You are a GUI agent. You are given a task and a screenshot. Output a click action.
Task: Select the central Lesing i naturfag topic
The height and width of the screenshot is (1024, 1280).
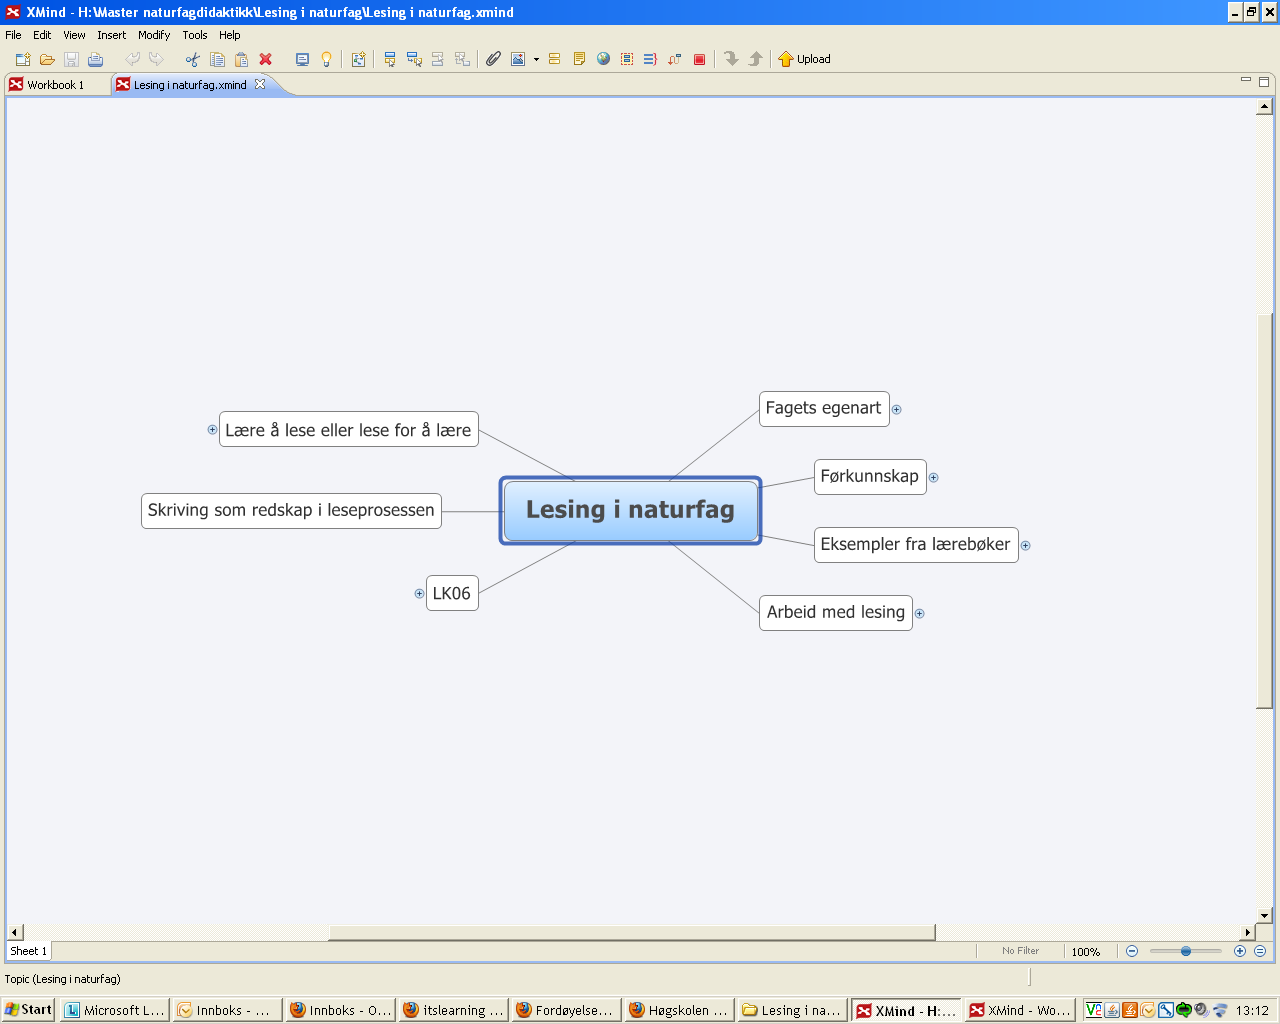click(630, 510)
